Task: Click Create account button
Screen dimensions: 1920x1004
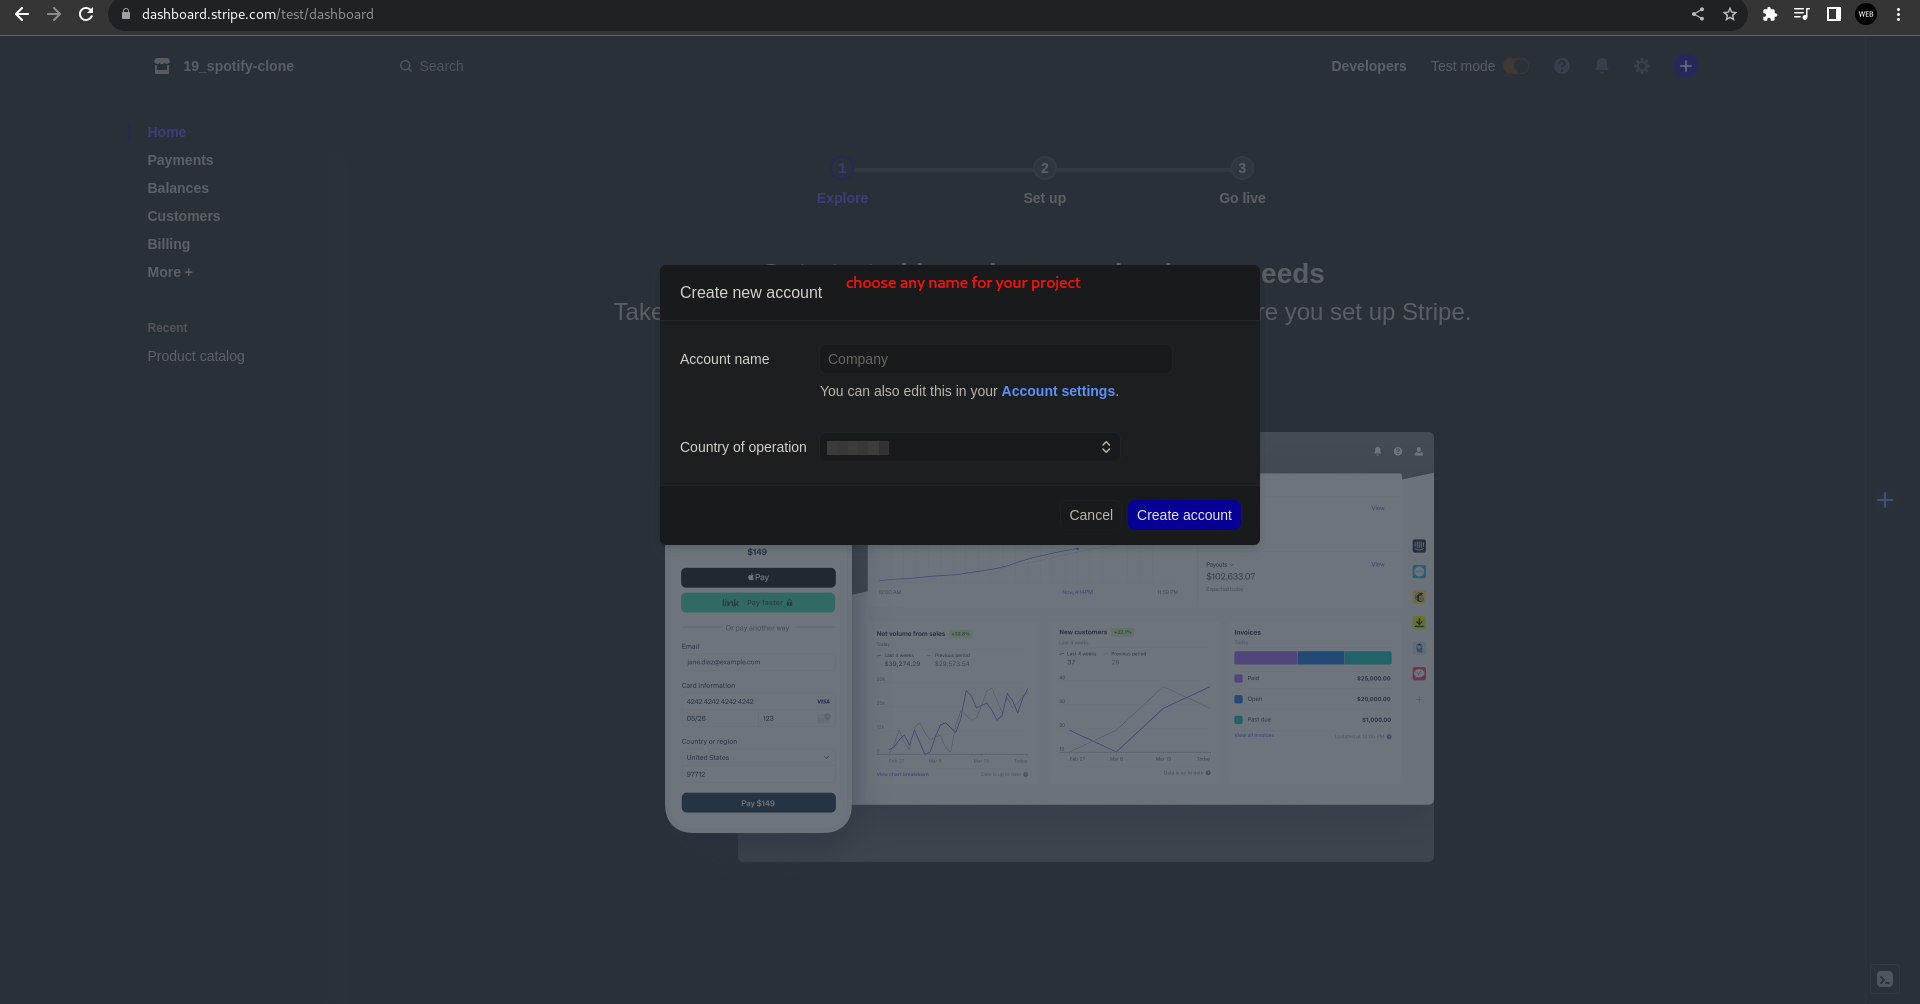Action: tap(1184, 515)
